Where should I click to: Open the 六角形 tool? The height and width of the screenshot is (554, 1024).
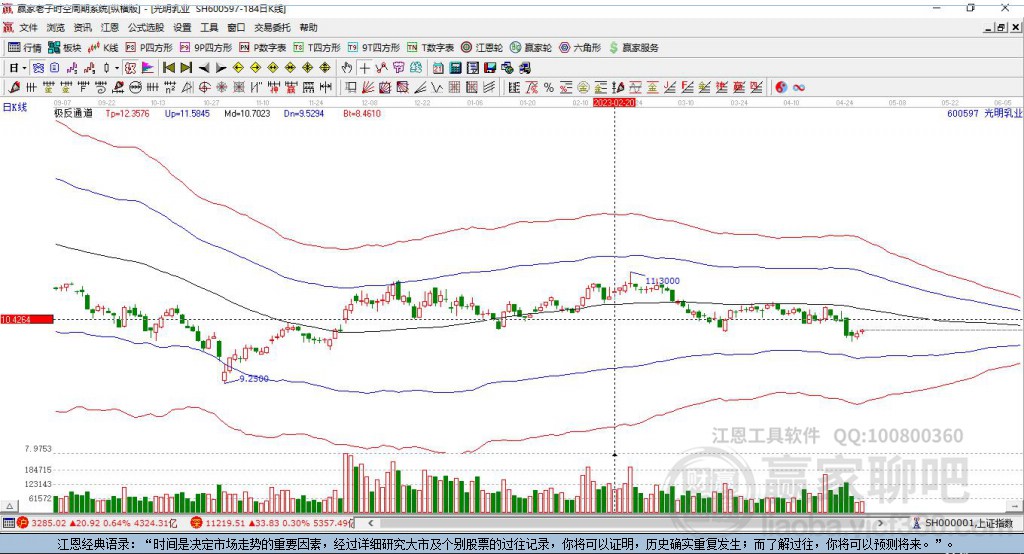coord(580,48)
